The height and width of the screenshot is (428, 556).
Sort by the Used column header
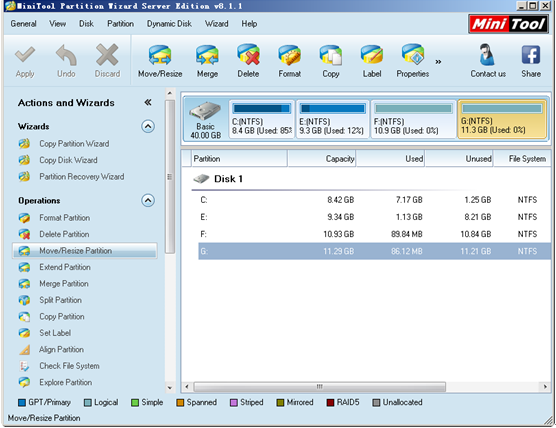[390, 159]
